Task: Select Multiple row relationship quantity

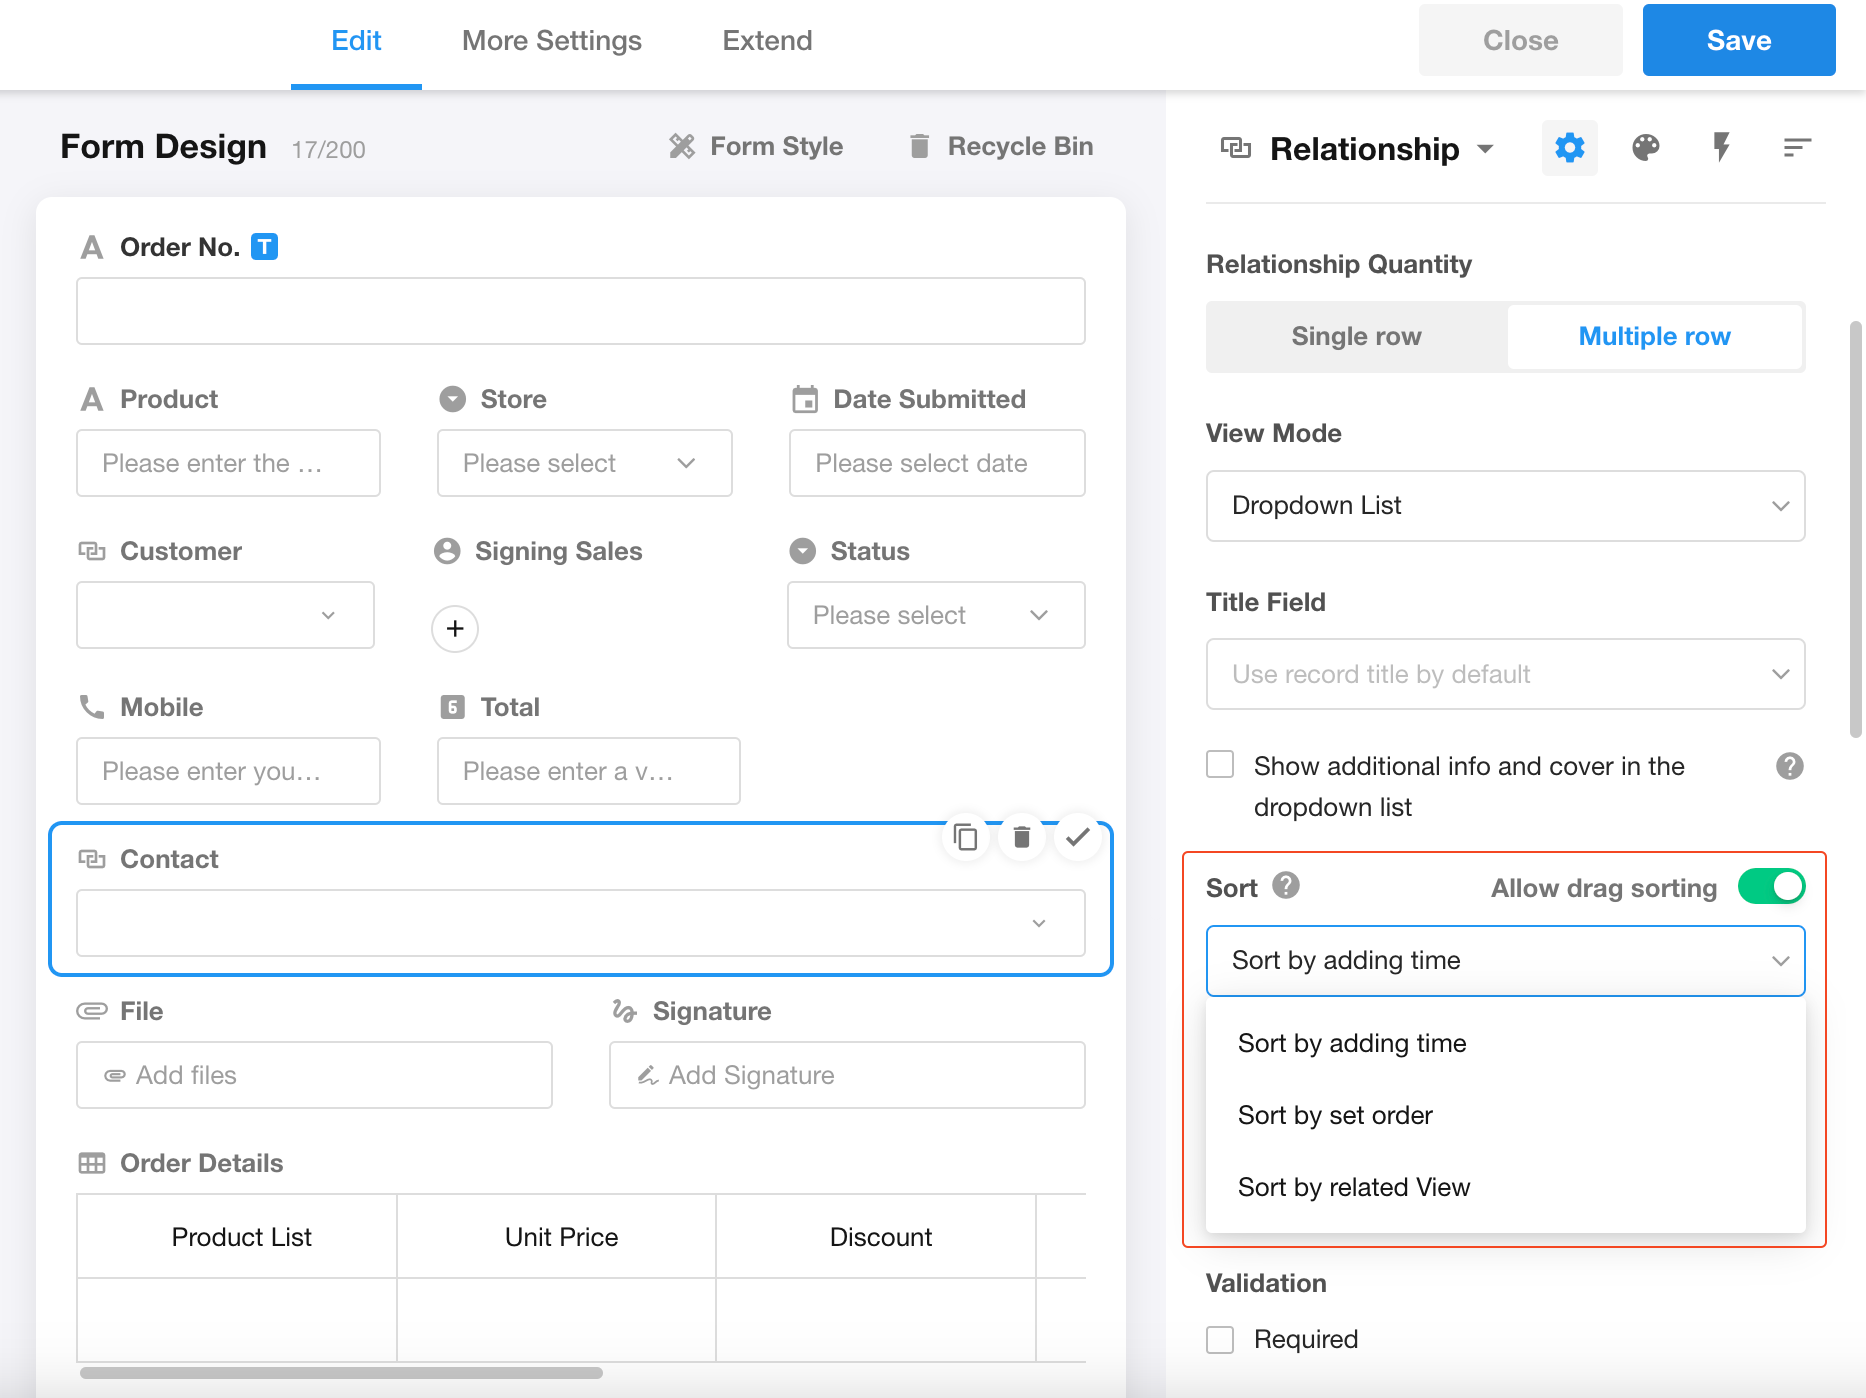Action: [x=1654, y=336]
